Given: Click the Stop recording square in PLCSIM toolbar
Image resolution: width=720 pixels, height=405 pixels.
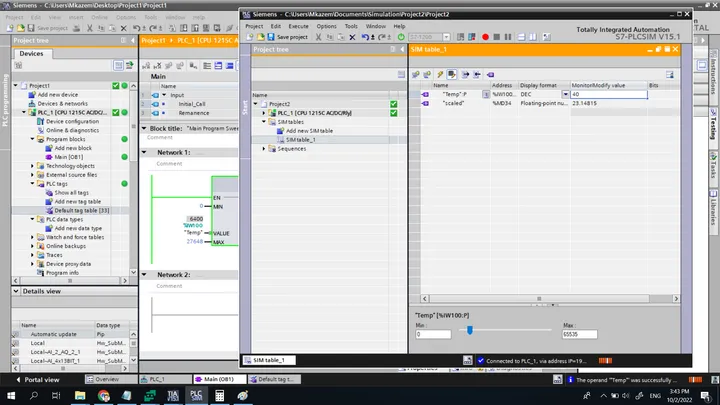Looking at the screenshot, I should tap(496, 37).
